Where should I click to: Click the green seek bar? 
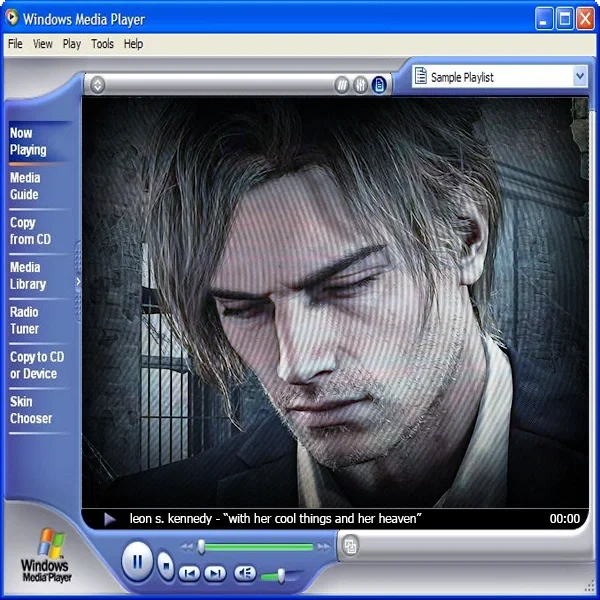click(256, 547)
